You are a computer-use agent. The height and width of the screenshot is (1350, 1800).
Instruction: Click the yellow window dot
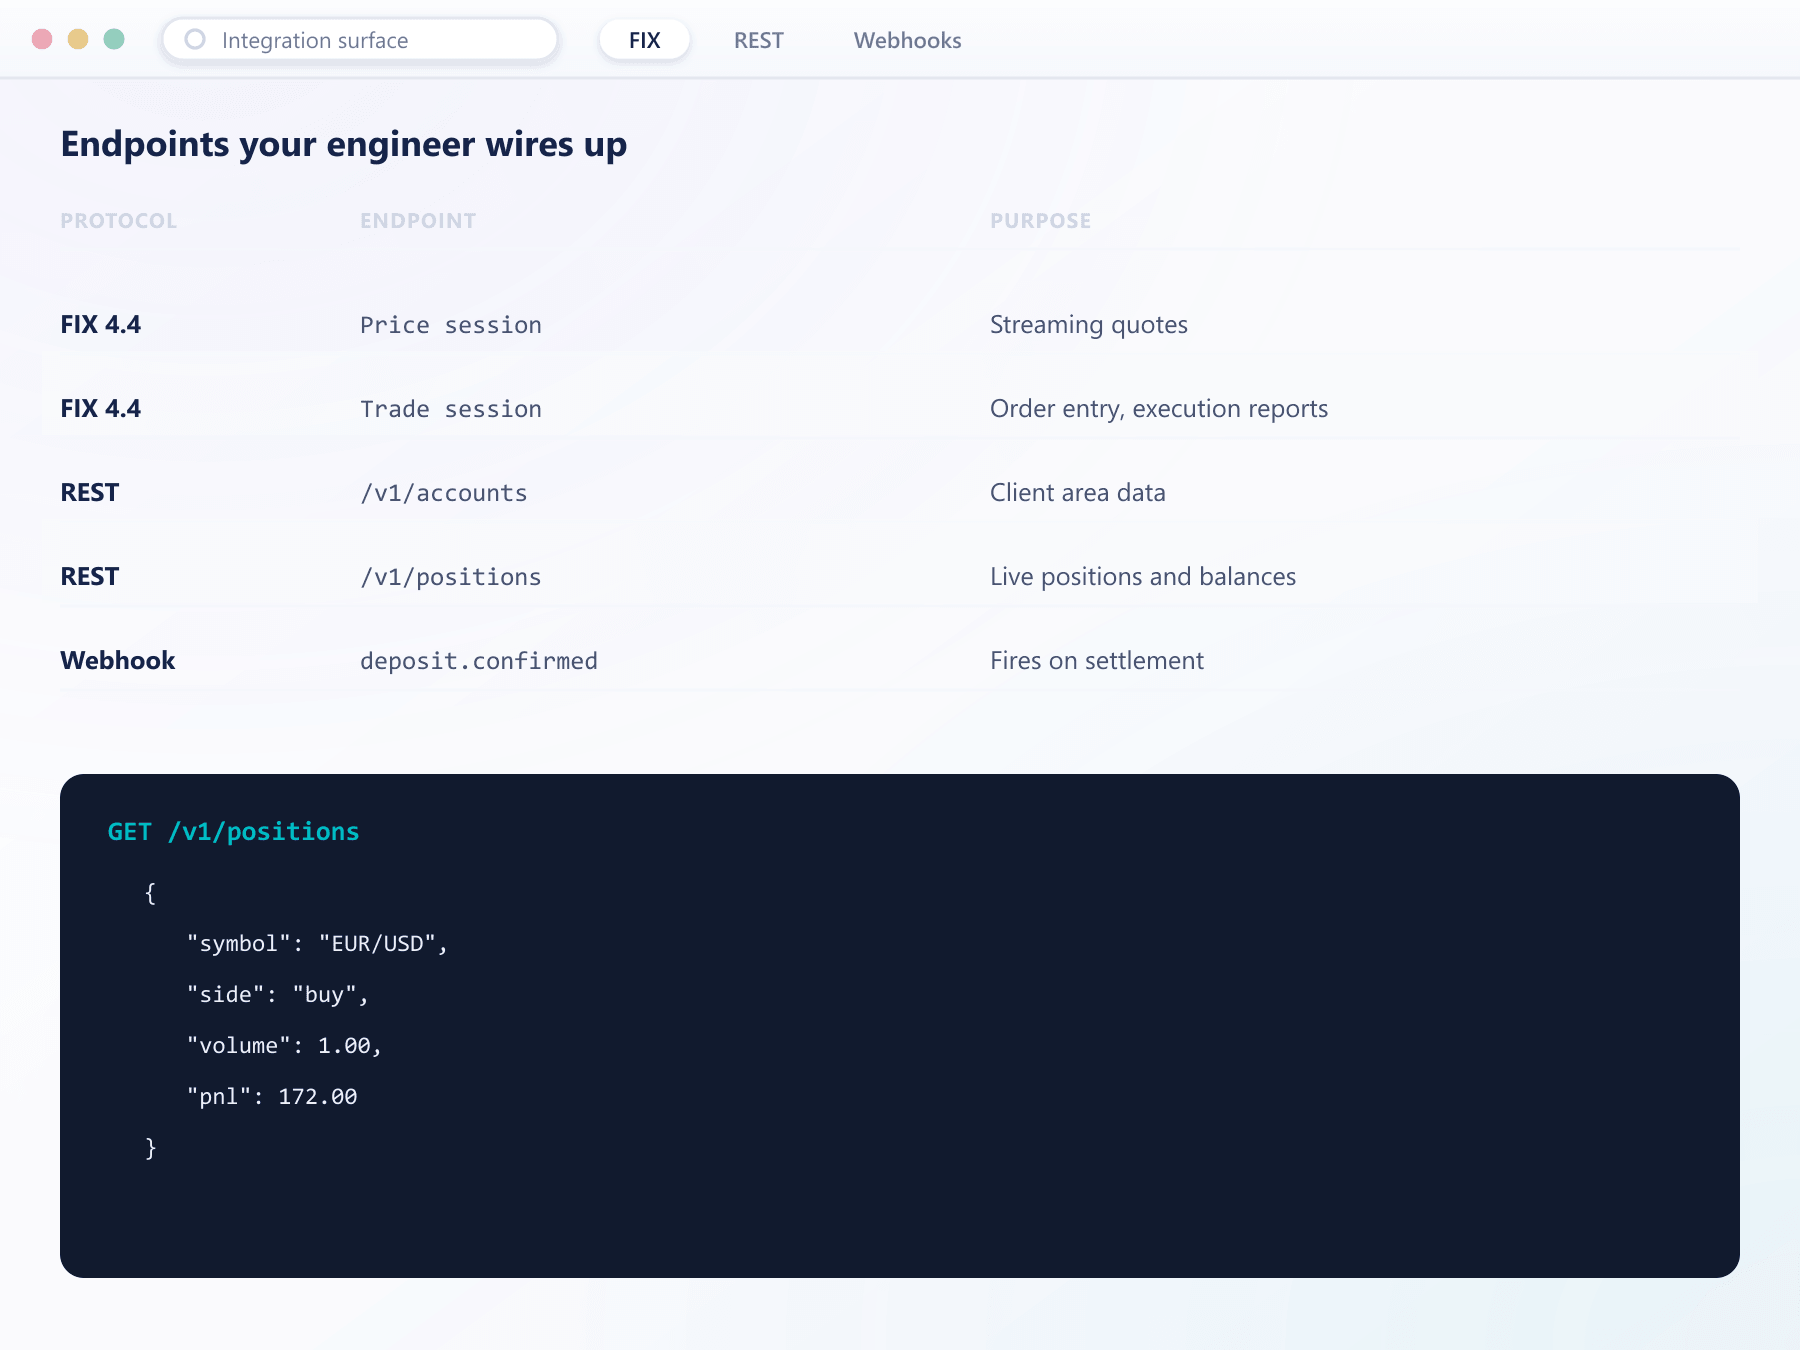(x=78, y=39)
